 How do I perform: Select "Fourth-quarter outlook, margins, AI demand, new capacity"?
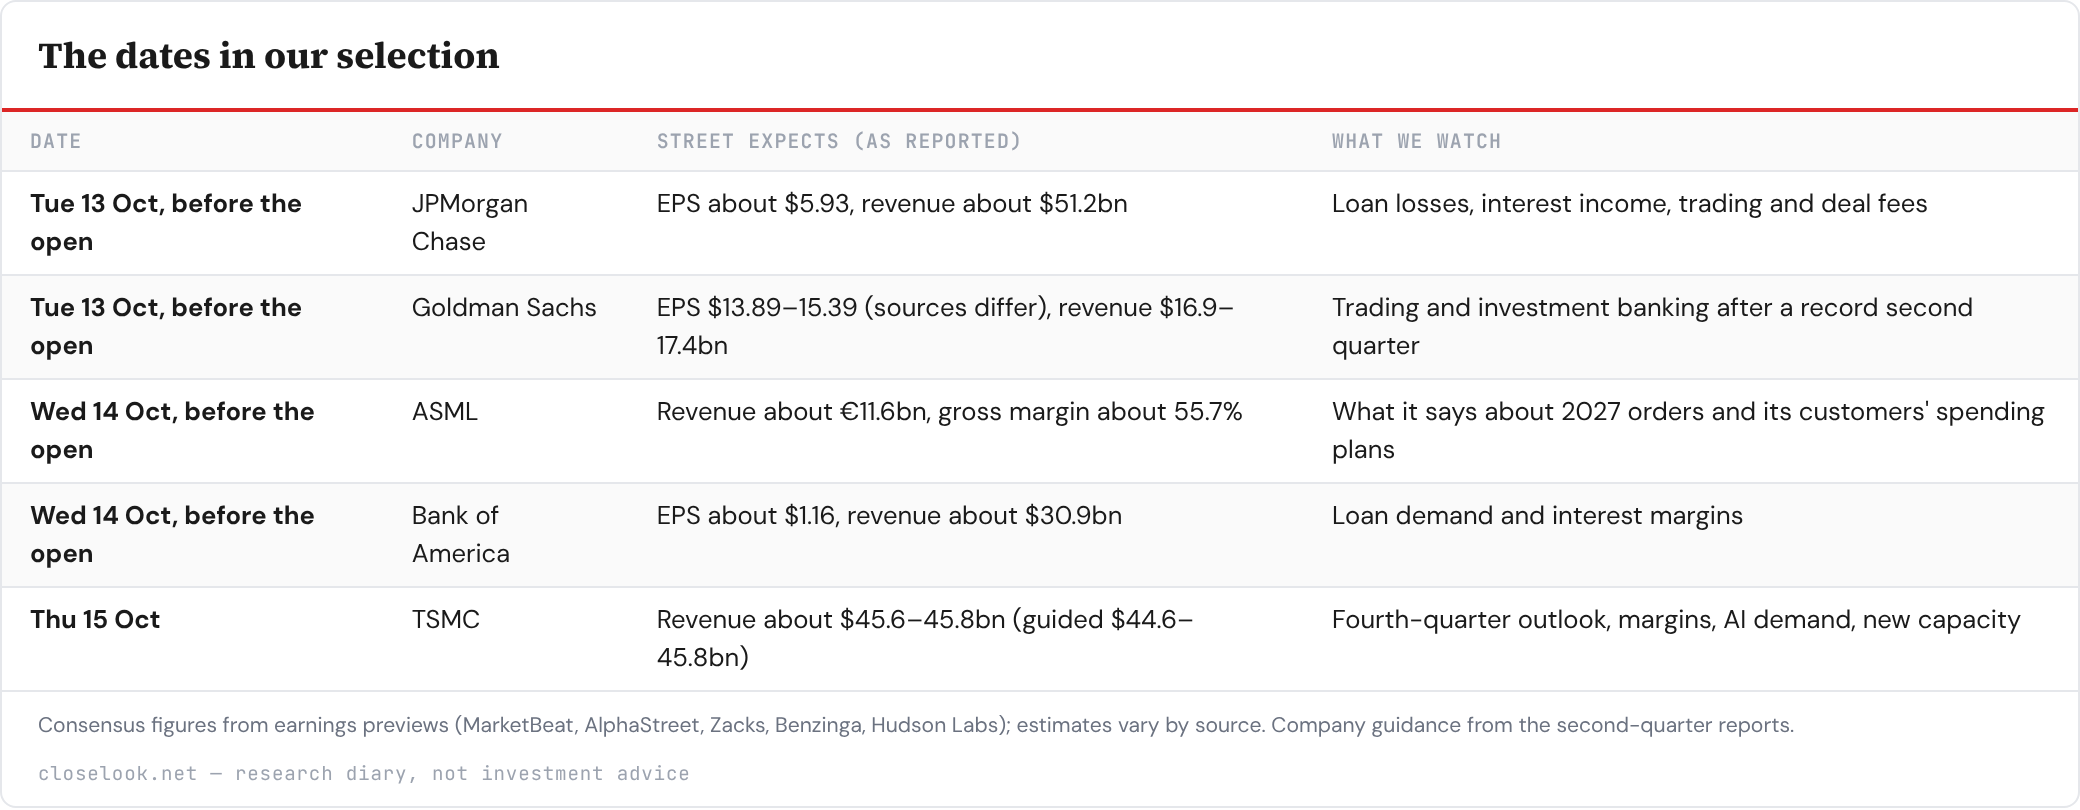(x=1676, y=620)
